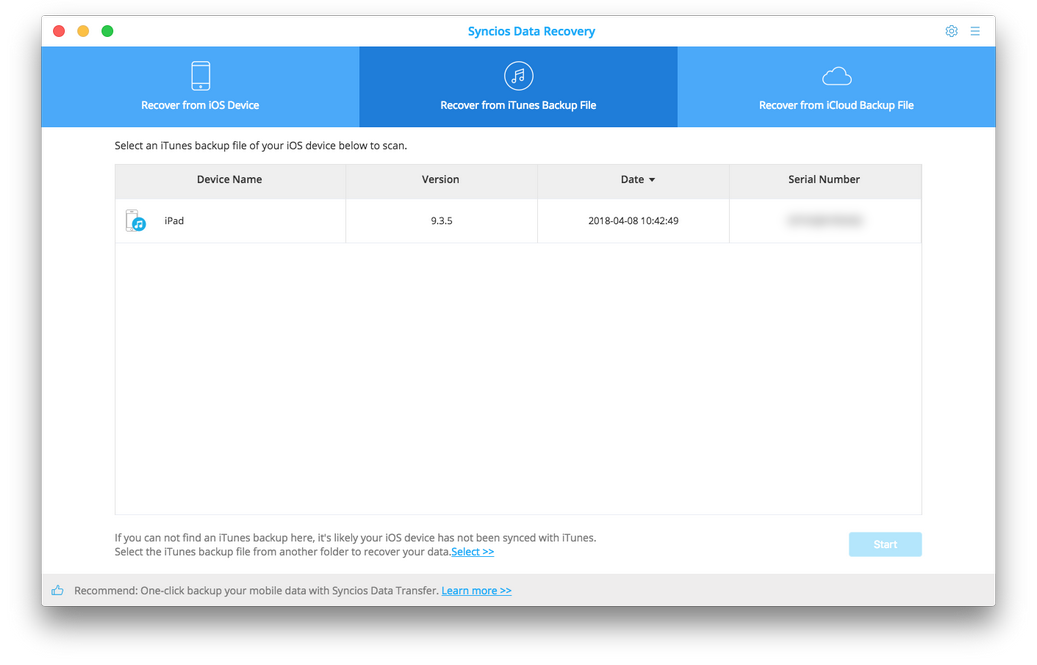The height and width of the screenshot is (665, 1037).
Task: Click the green maximize window button
Action: (107, 31)
